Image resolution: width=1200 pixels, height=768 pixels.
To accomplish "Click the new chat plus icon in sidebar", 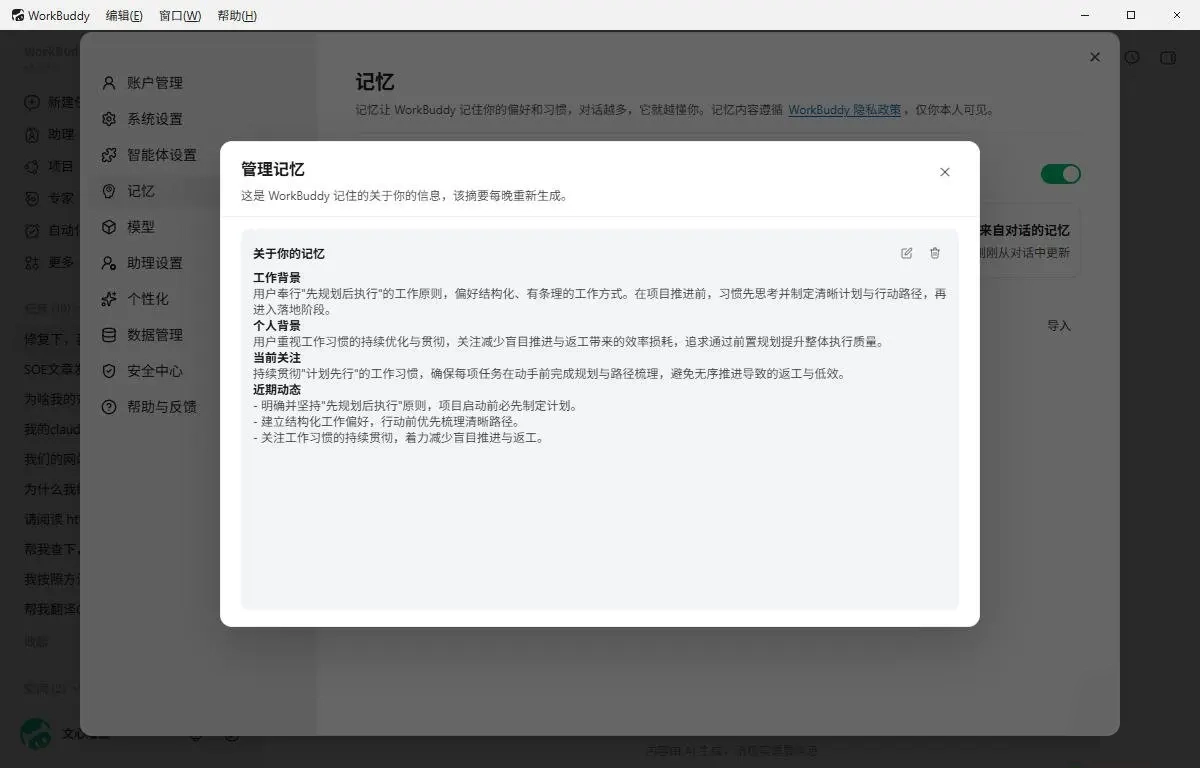I will pos(32,102).
